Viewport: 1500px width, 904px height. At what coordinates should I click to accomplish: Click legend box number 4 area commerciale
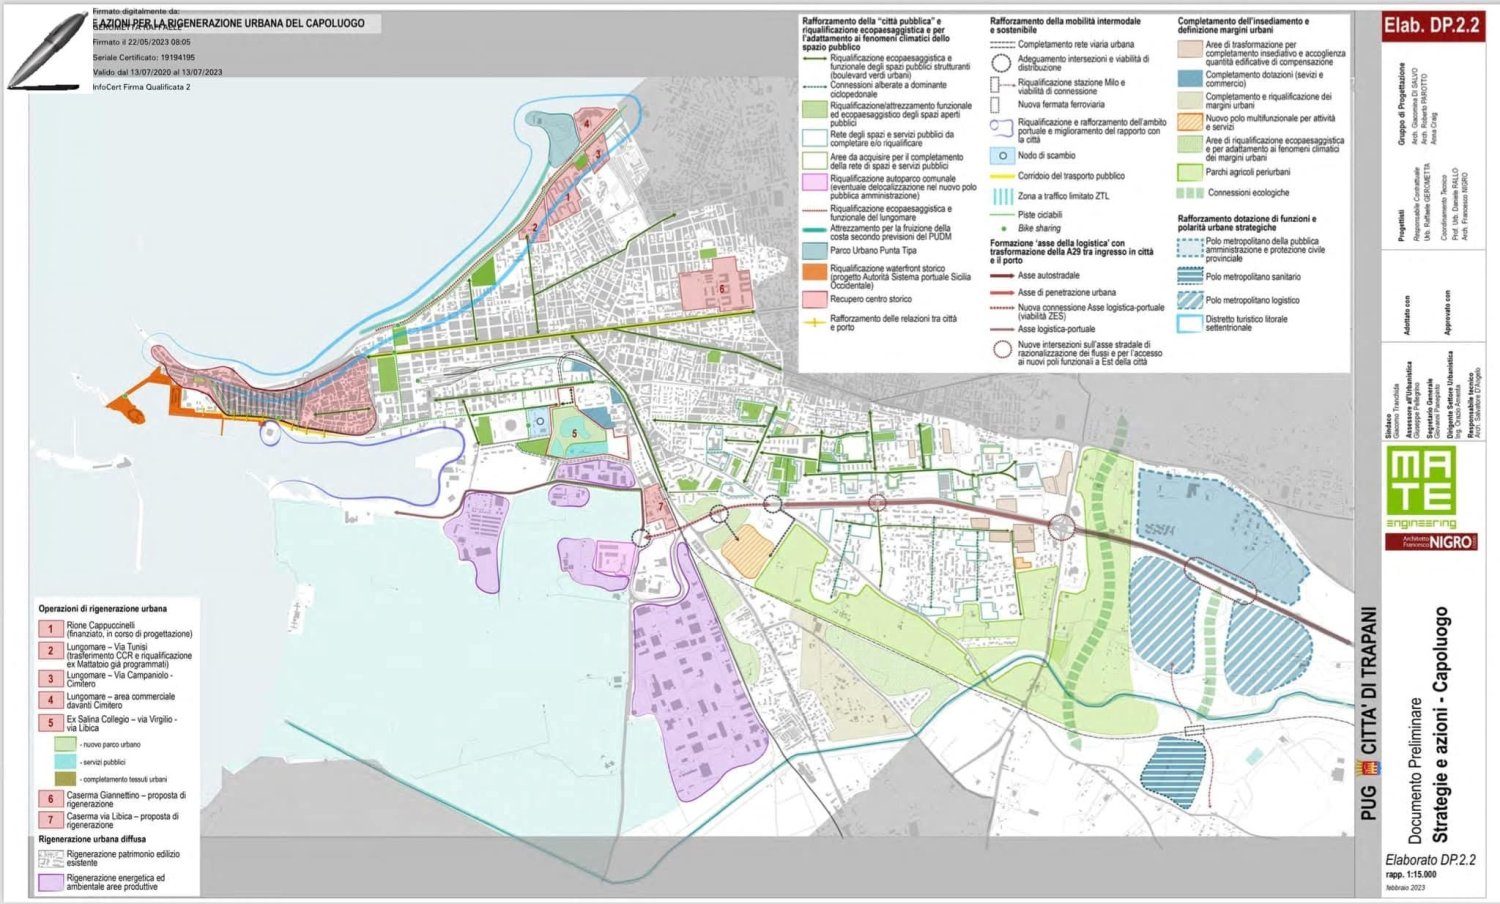click(x=51, y=699)
